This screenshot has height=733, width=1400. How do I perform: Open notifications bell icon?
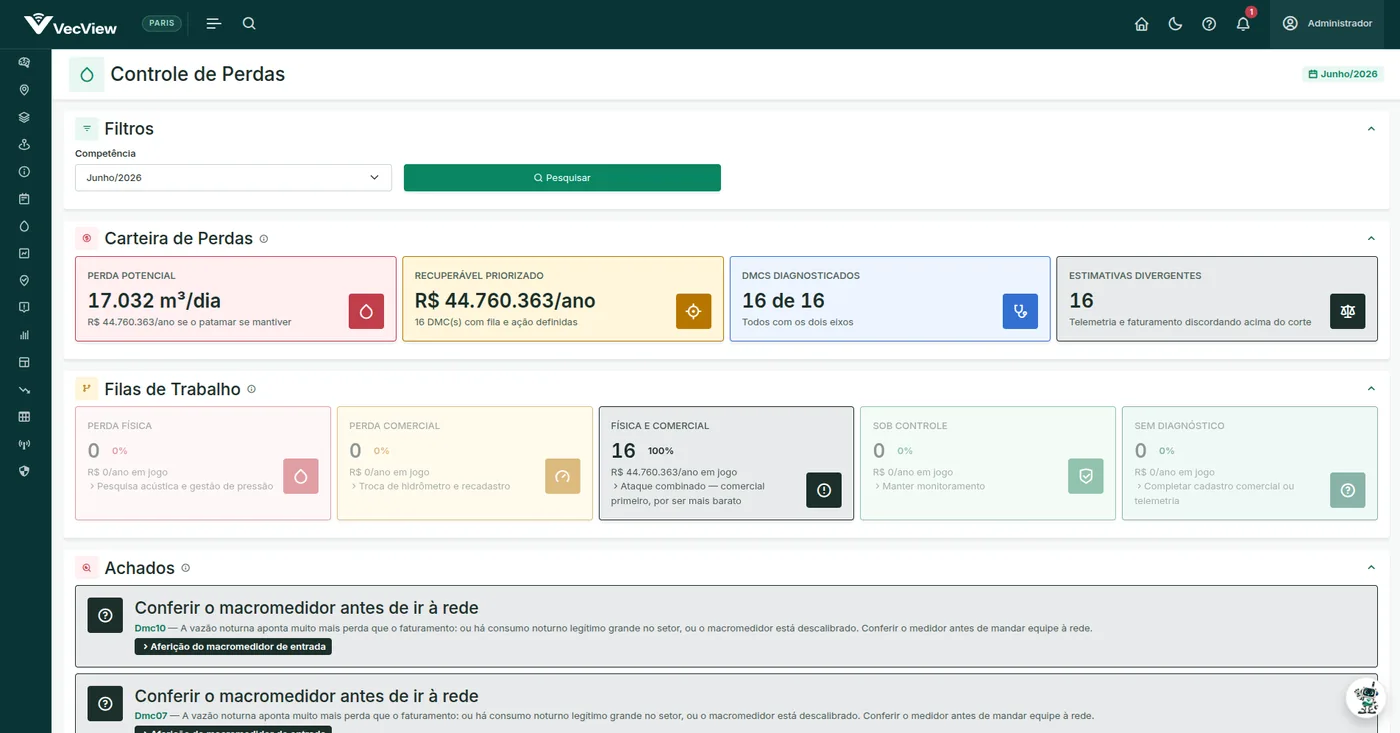coord(1243,24)
